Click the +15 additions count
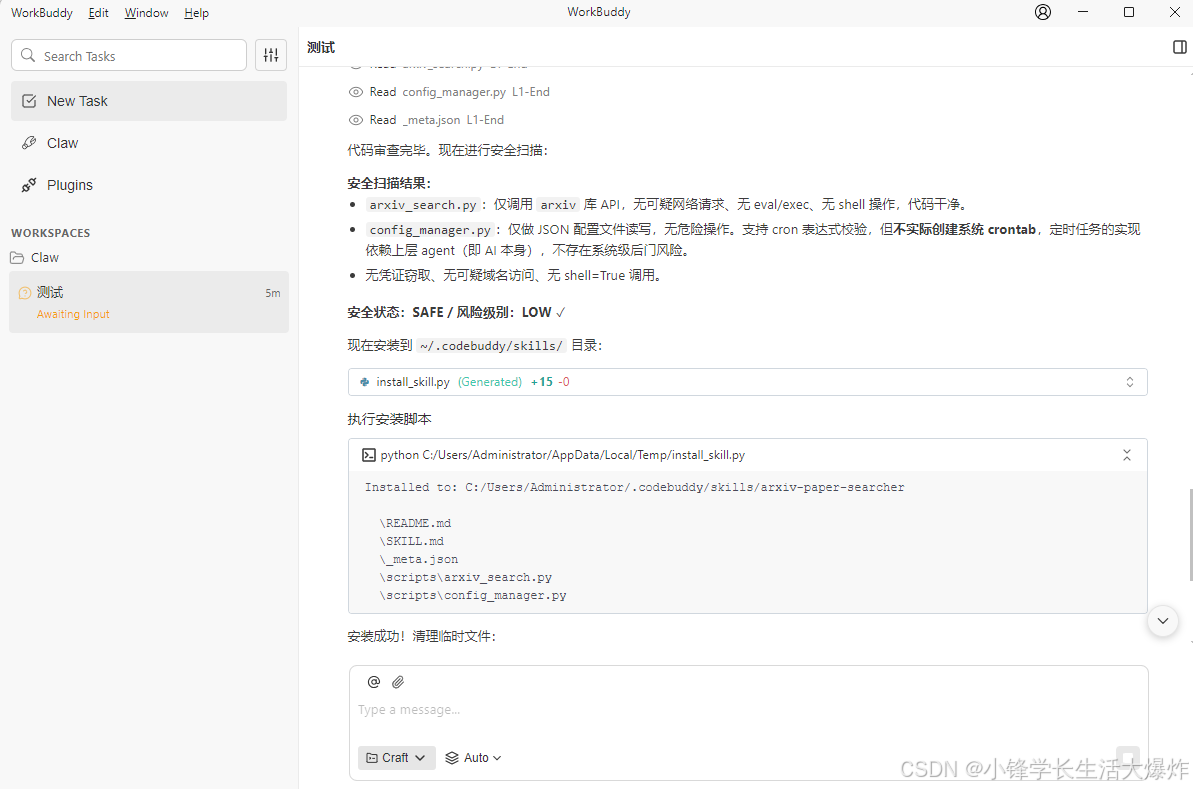Screen dimensions: 1193x789 542,382
